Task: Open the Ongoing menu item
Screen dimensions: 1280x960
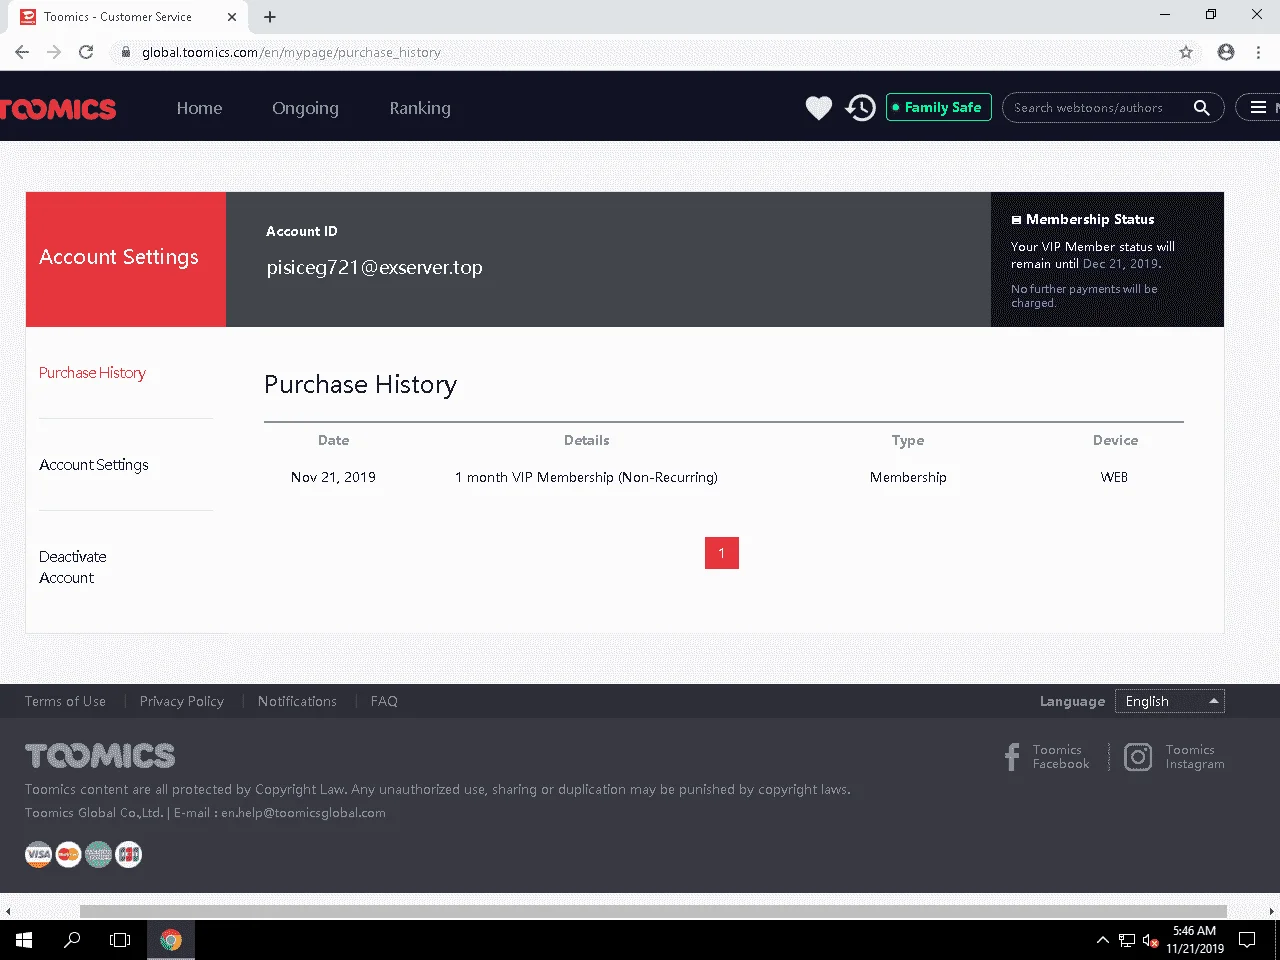Action: [305, 108]
